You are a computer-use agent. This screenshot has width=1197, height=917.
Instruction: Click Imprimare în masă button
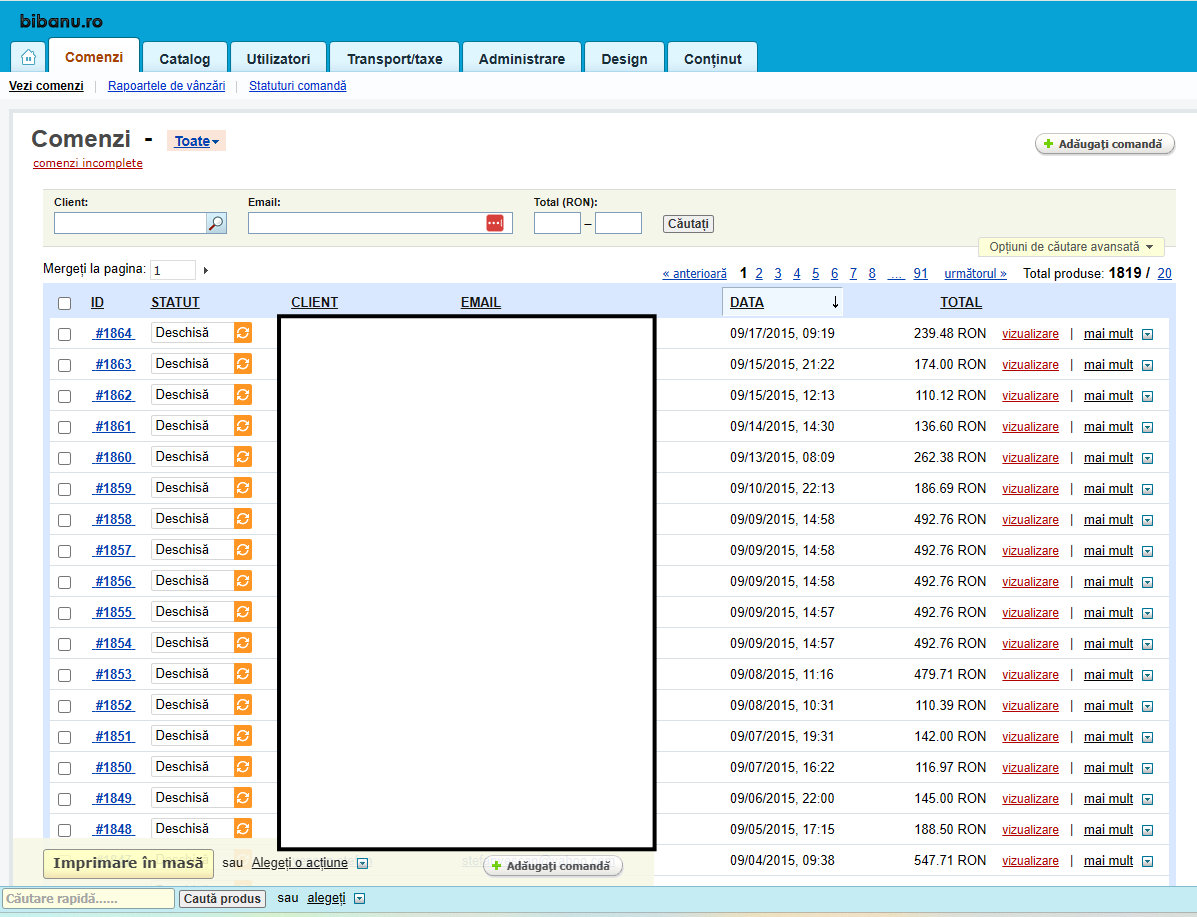pos(128,864)
